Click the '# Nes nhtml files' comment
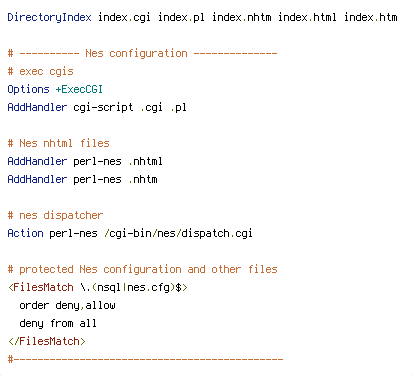 click(x=58, y=143)
